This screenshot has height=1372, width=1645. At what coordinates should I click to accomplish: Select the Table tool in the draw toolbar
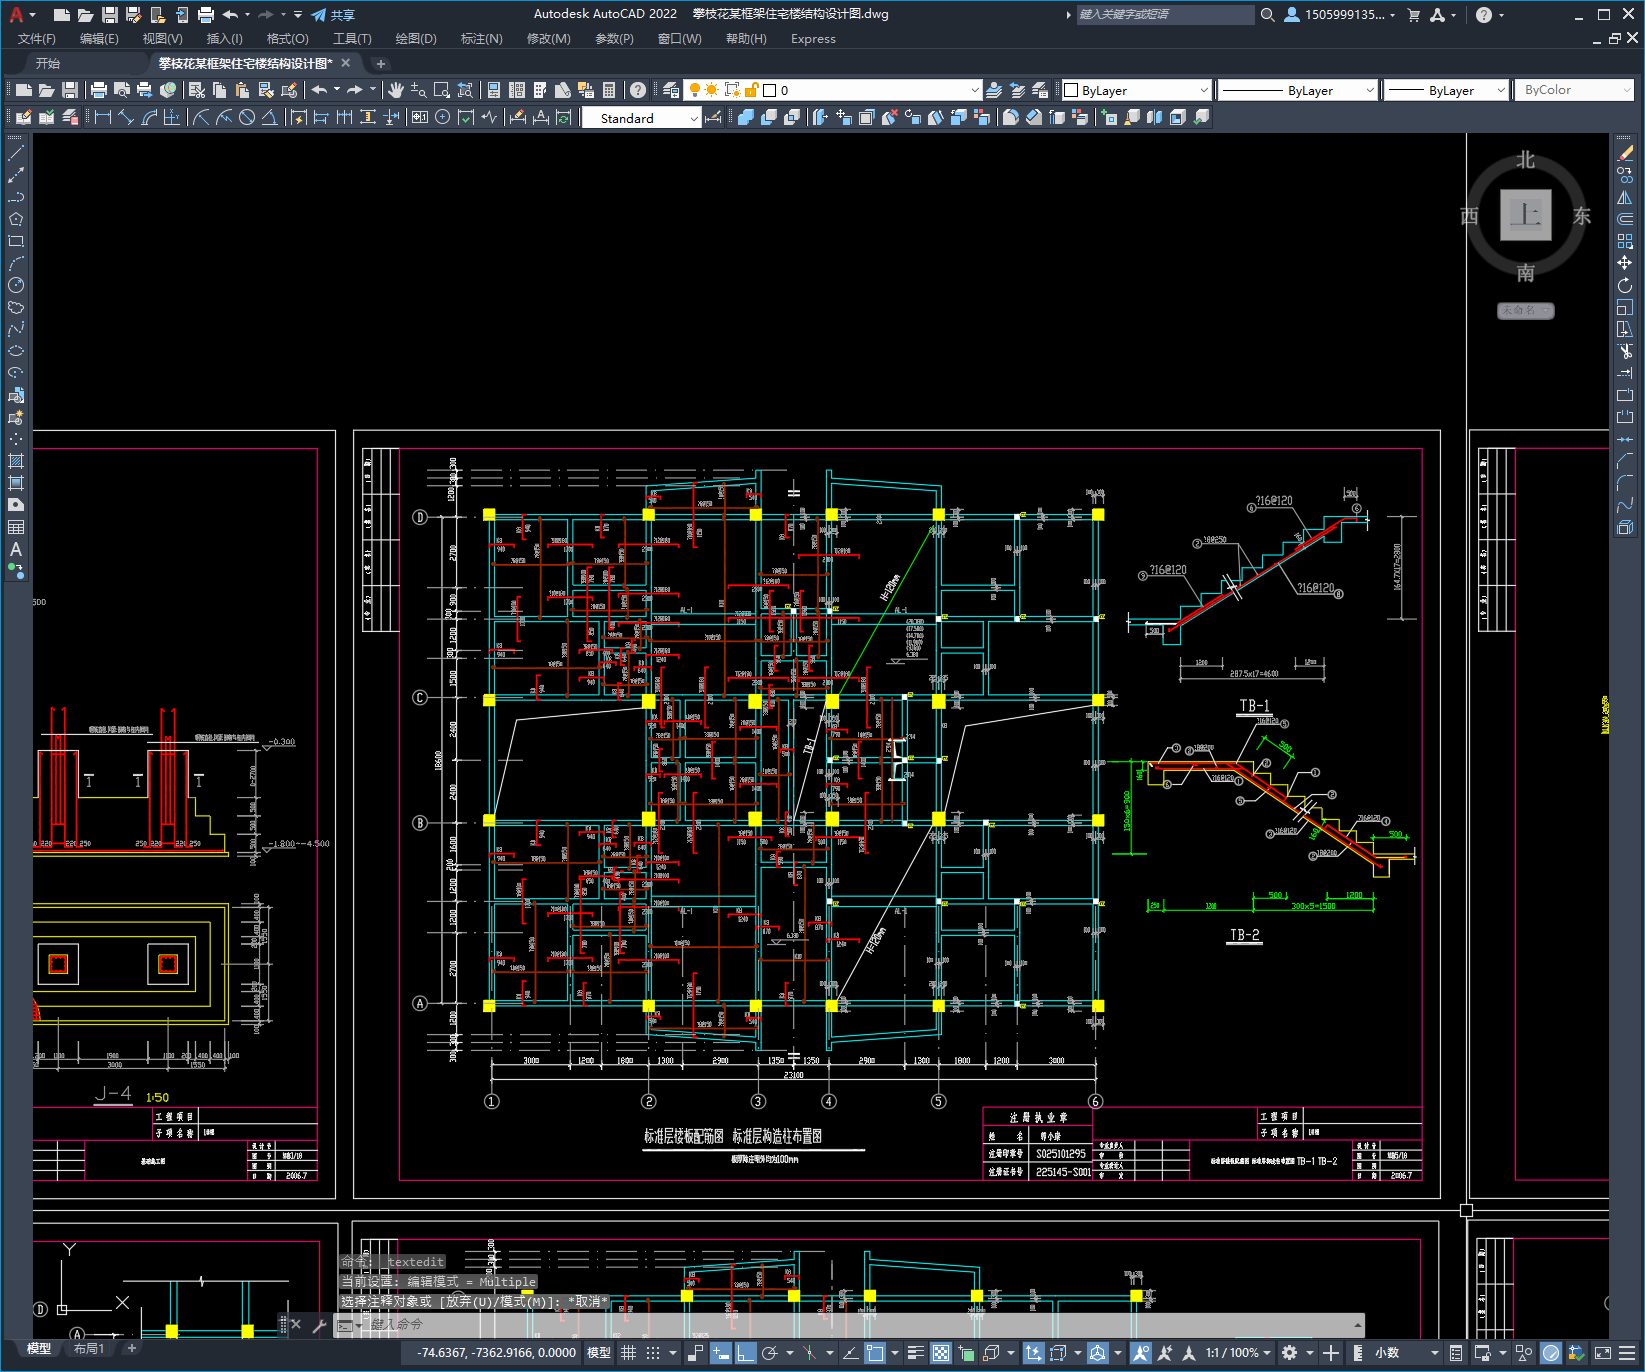click(x=16, y=527)
